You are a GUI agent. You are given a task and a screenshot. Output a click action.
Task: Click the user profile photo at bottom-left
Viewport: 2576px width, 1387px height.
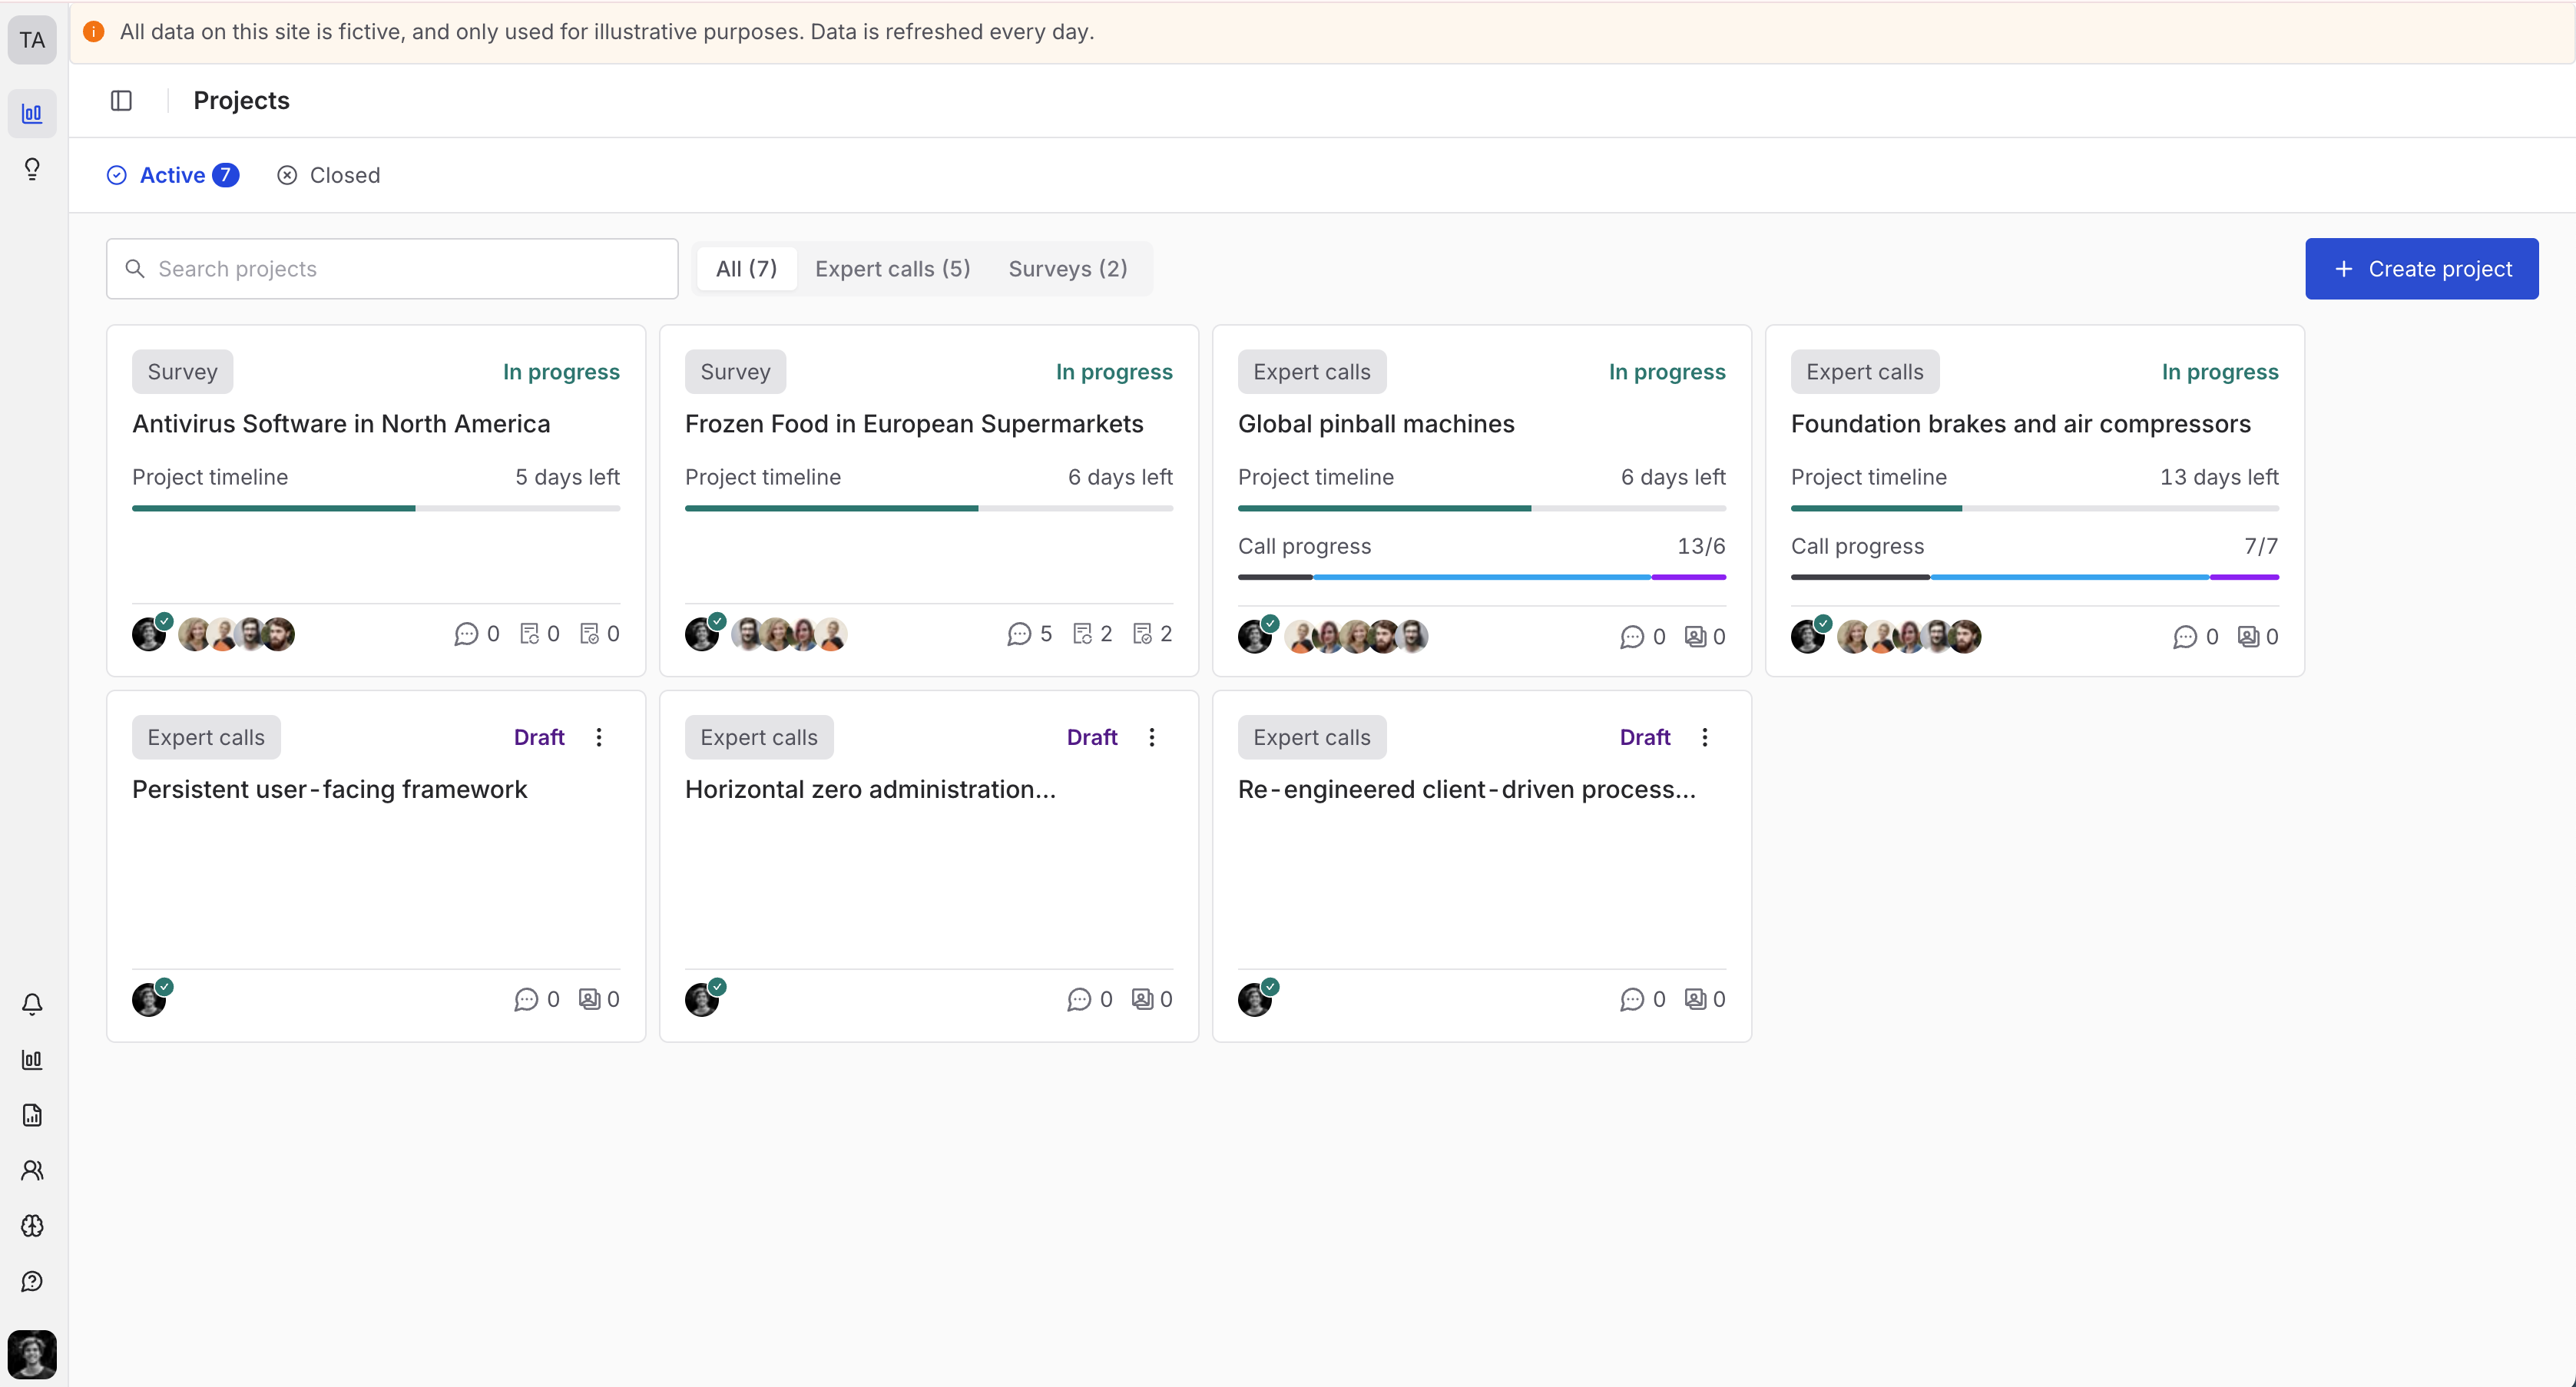click(32, 1354)
